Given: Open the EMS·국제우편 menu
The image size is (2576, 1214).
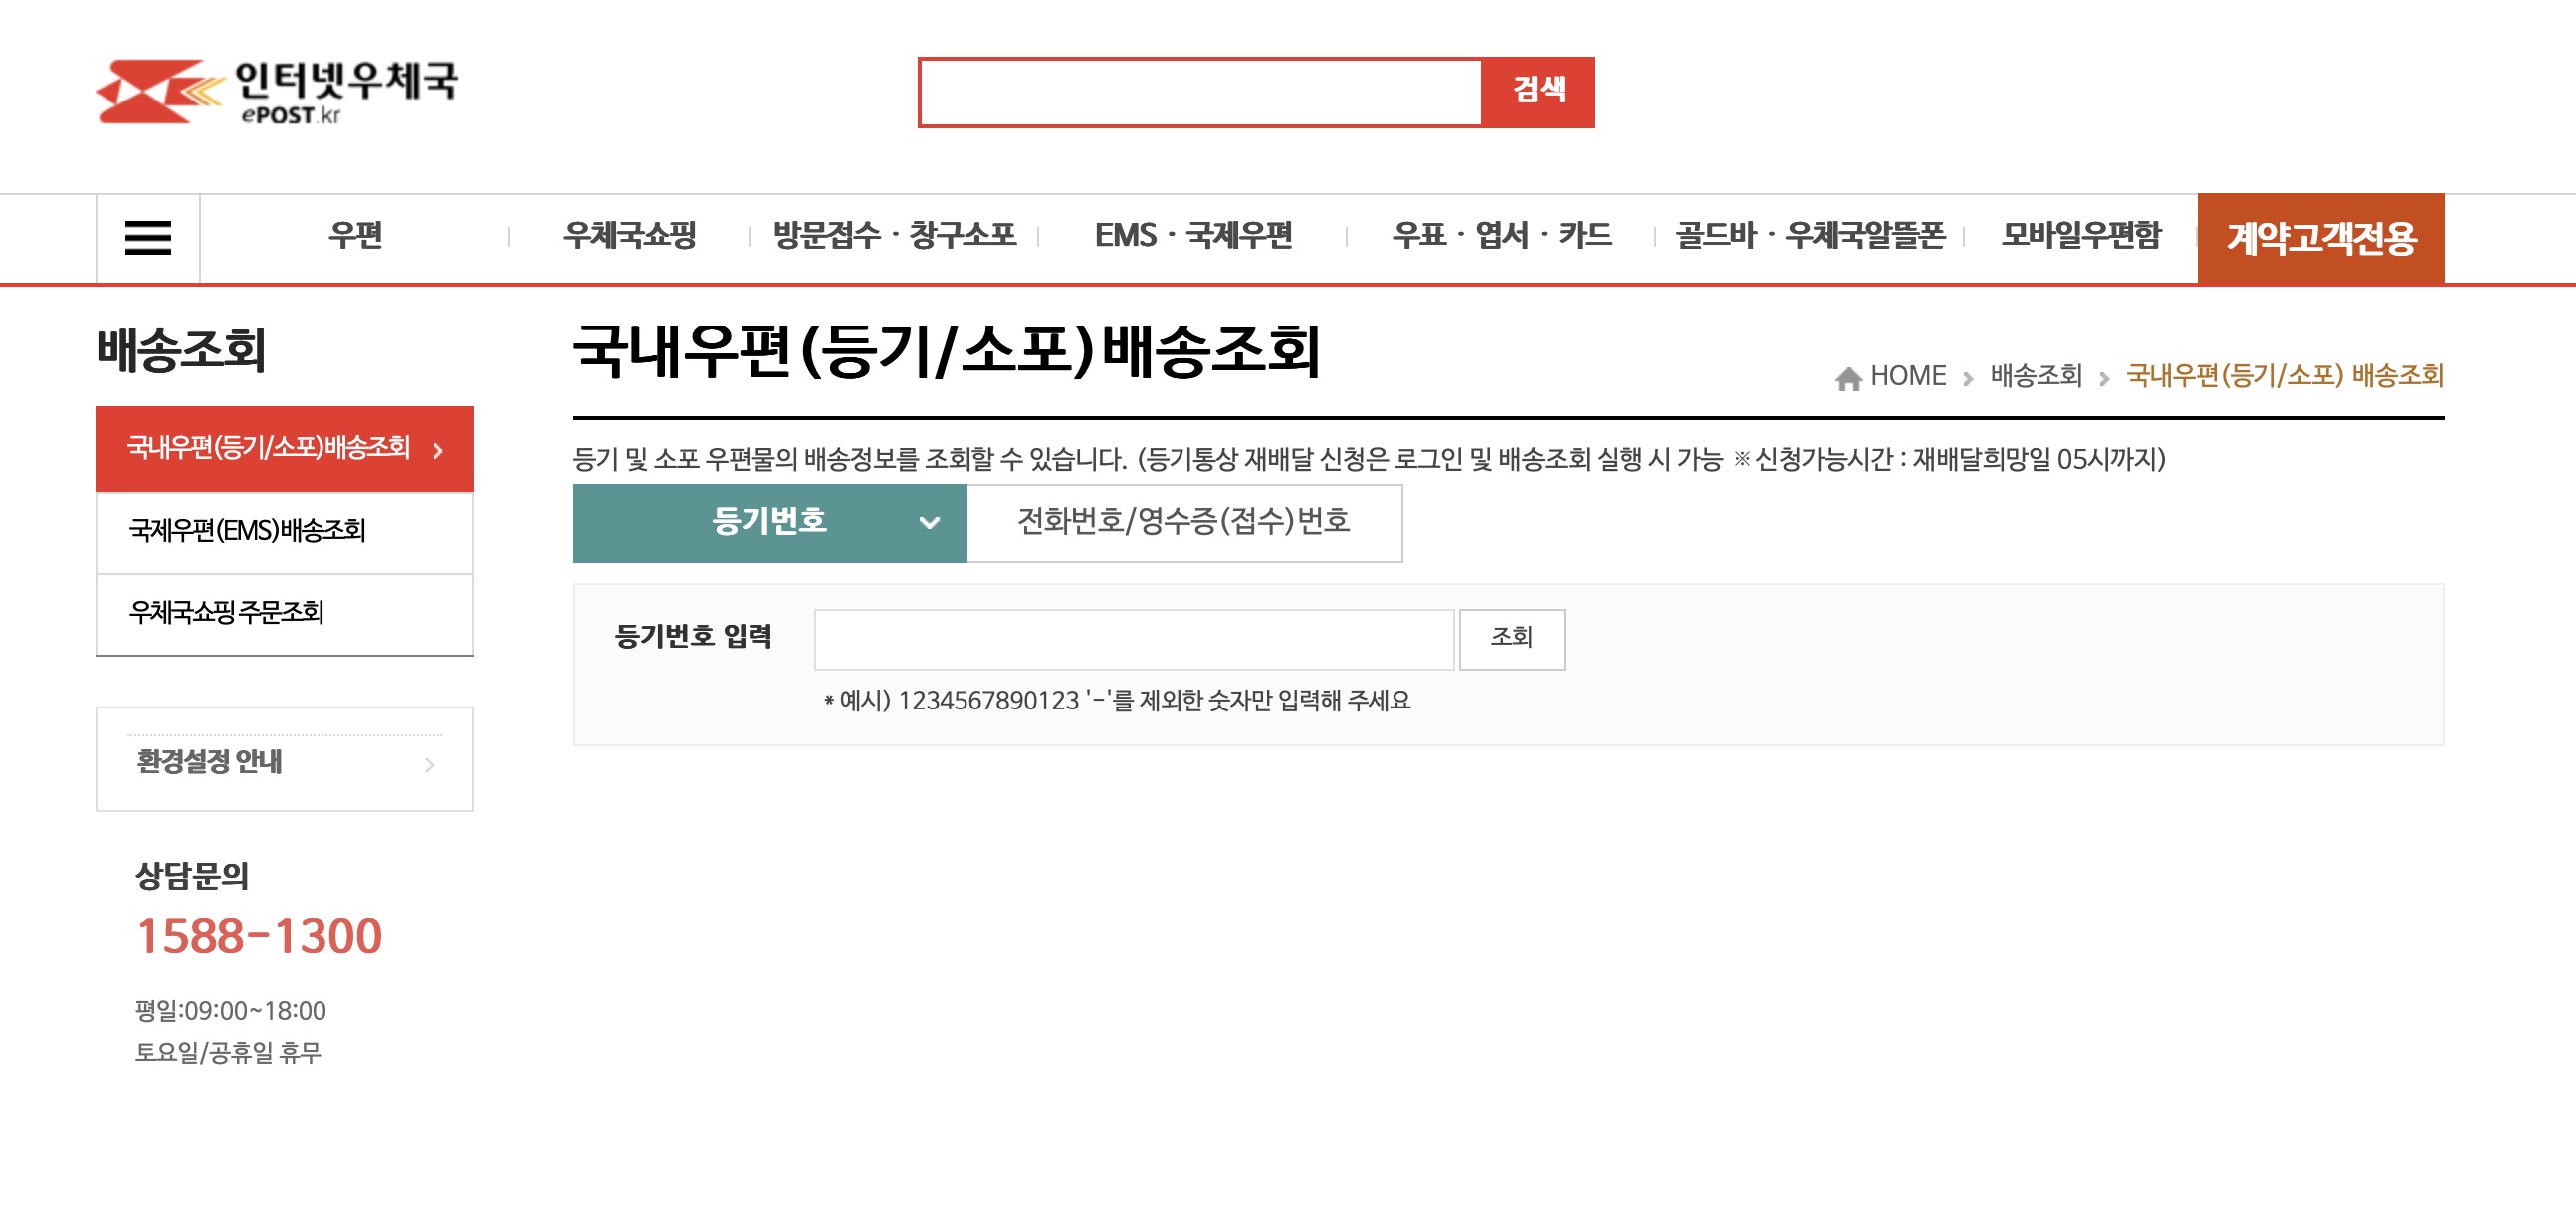Looking at the screenshot, I should coord(1194,237).
